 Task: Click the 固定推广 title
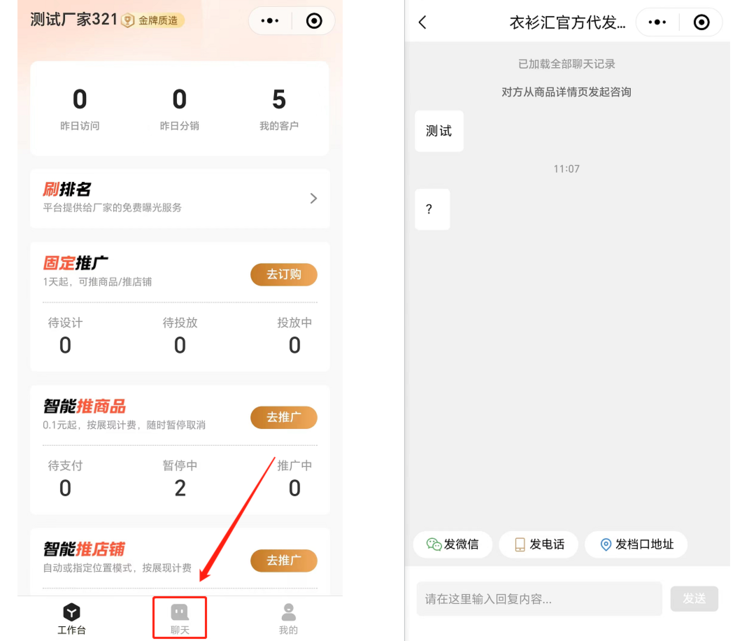pyautogui.click(x=75, y=263)
